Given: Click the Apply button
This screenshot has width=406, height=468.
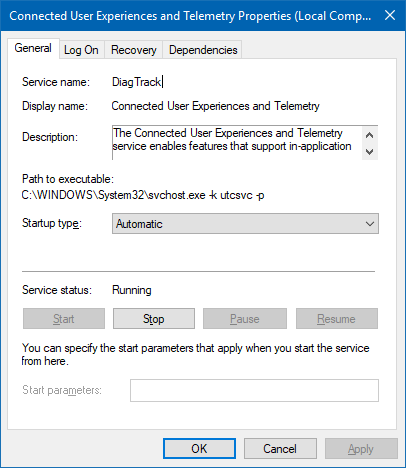Looking at the screenshot, I should click(x=361, y=449).
